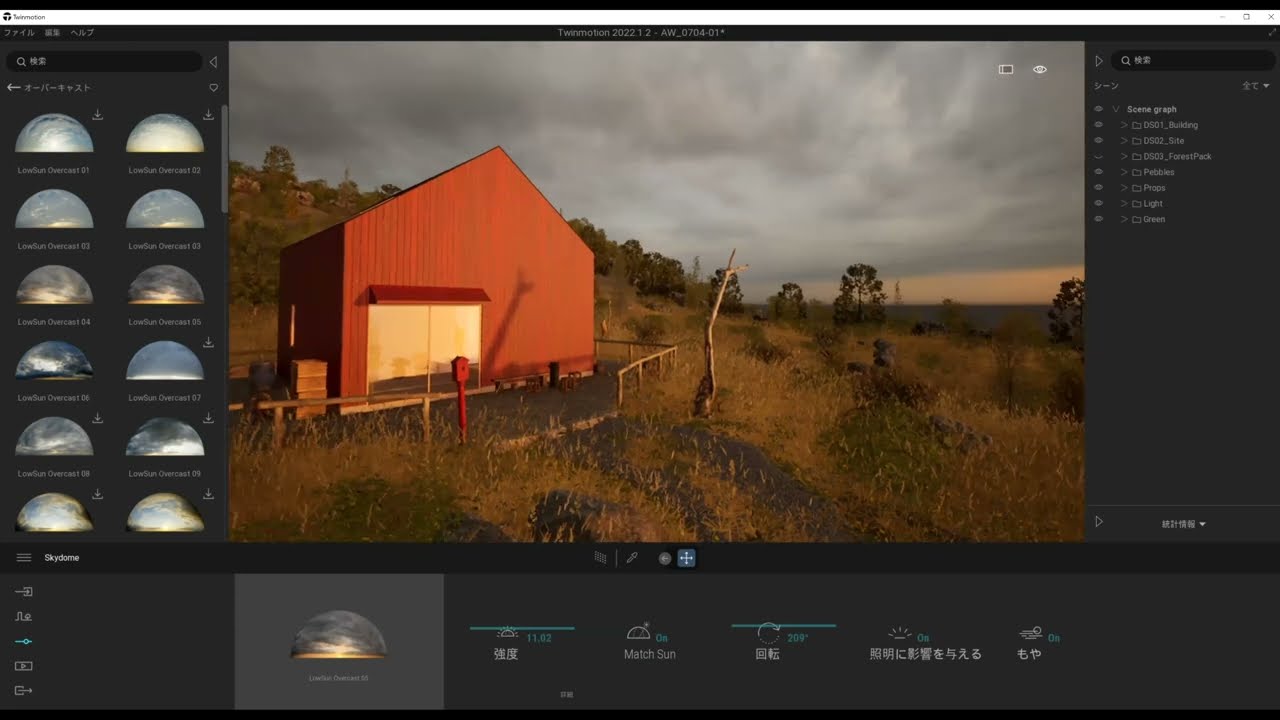Adjust the 強度 intensity slider
1280x720 pixels.
[x=522, y=628]
